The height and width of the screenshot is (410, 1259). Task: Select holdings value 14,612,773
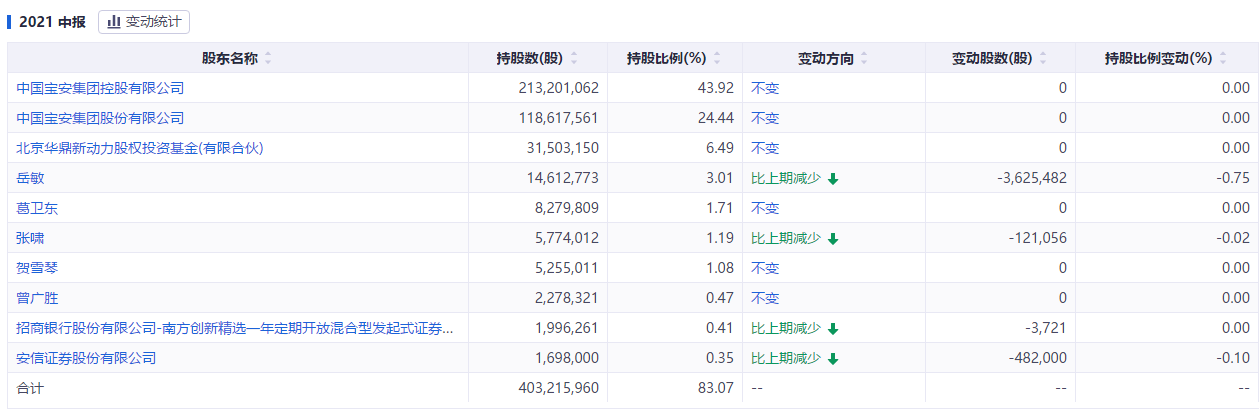click(x=562, y=178)
